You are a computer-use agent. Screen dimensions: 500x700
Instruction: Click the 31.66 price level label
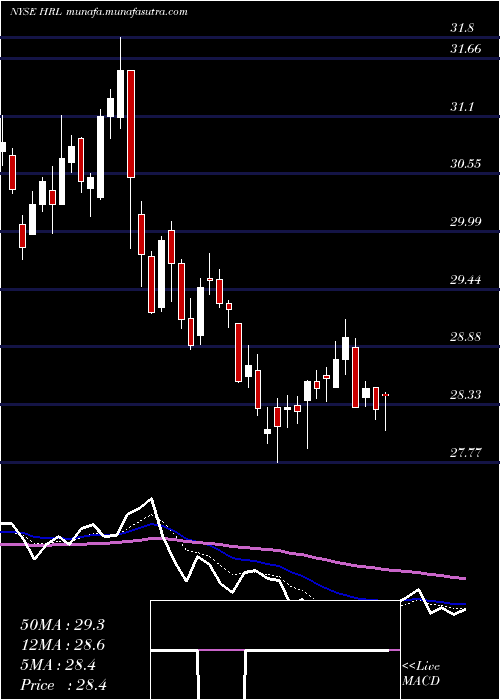point(466,49)
